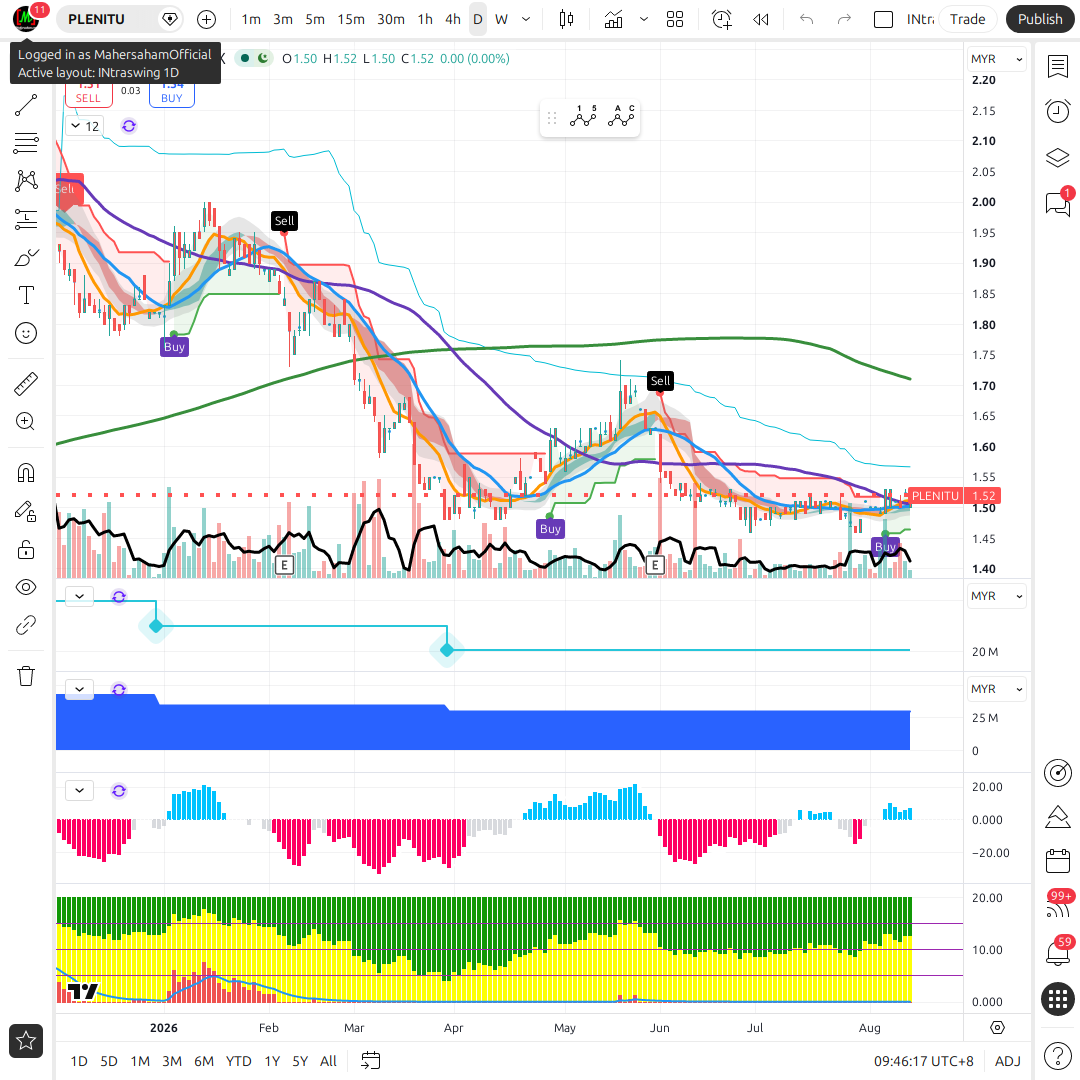Open the forecasting and measurement tools
The height and width of the screenshot is (1080, 1080).
25,220
